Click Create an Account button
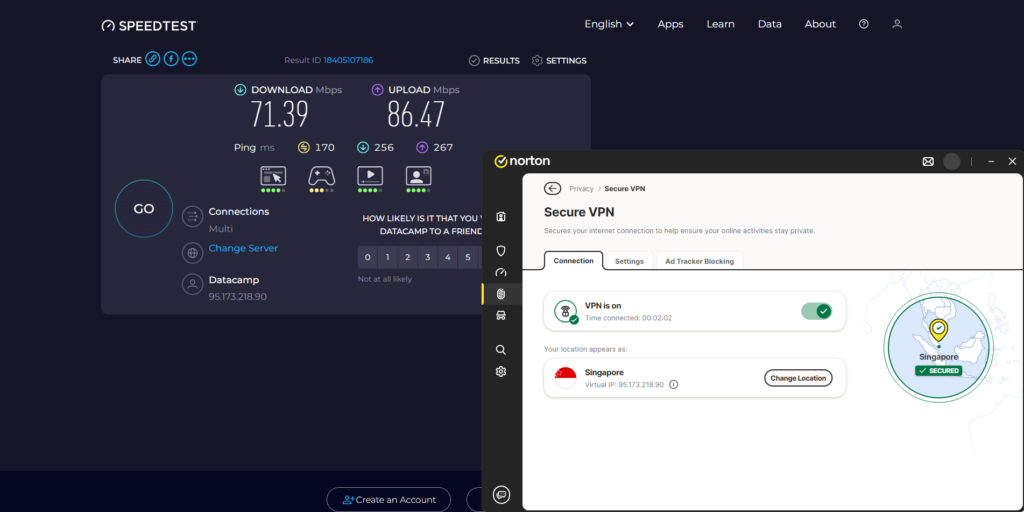The image size is (1024, 512). (389, 500)
